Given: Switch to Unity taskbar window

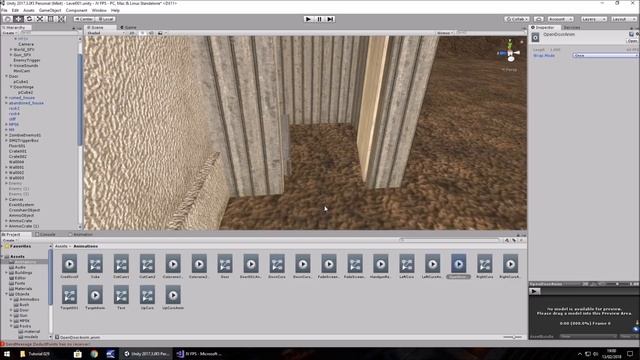Looking at the screenshot, I should click(147, 354).
